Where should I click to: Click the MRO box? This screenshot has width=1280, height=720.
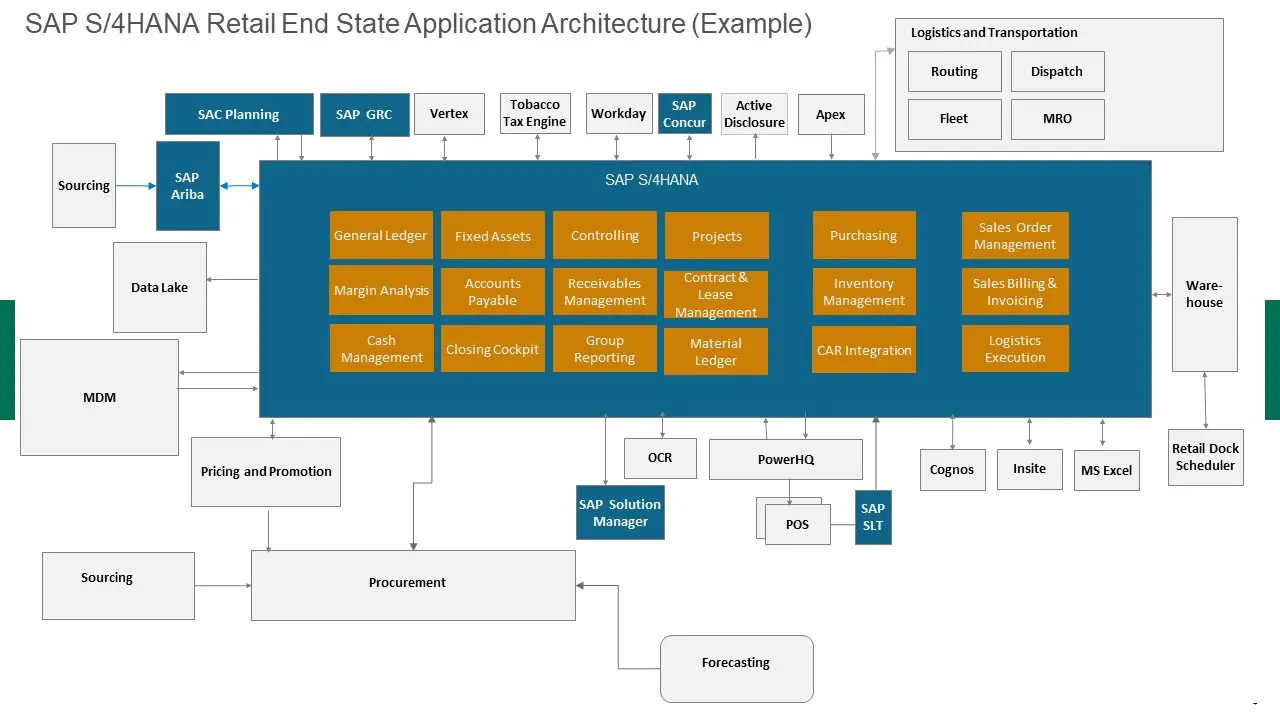coord(1057,119)
